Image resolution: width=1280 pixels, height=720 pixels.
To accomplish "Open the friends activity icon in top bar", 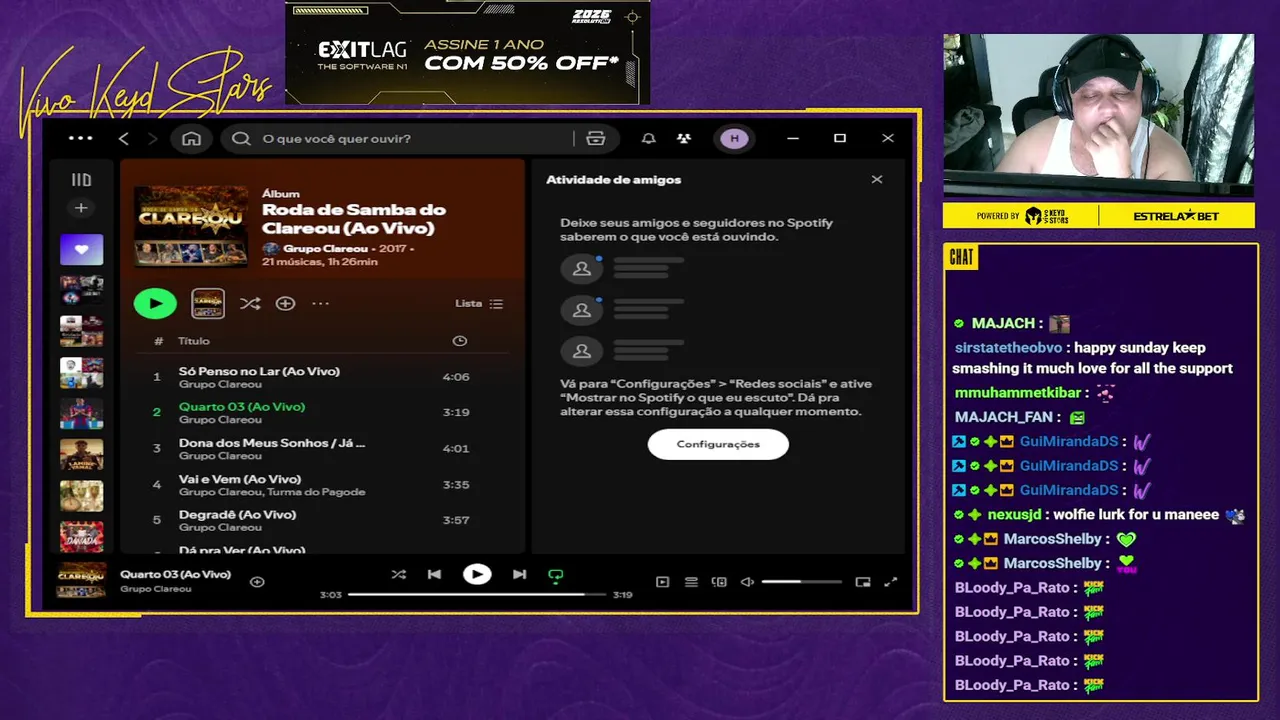I will (684, 138).
